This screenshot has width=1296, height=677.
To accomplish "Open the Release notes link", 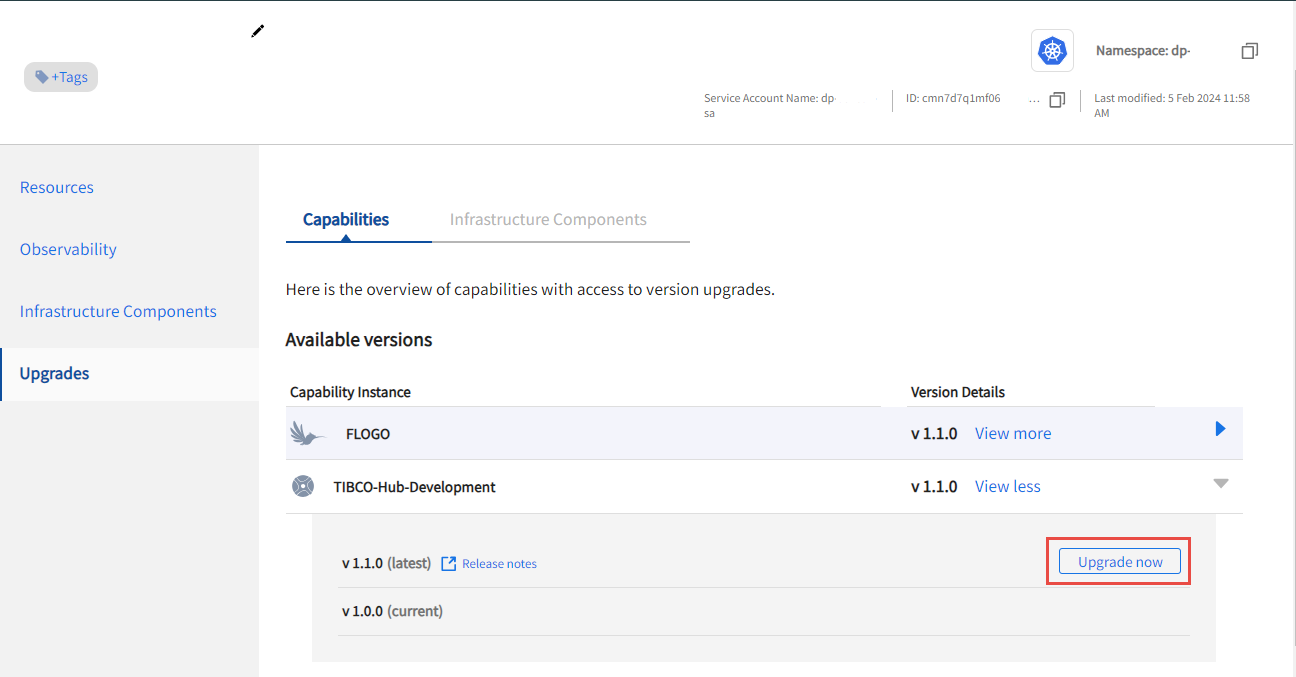I will (499, 564).
